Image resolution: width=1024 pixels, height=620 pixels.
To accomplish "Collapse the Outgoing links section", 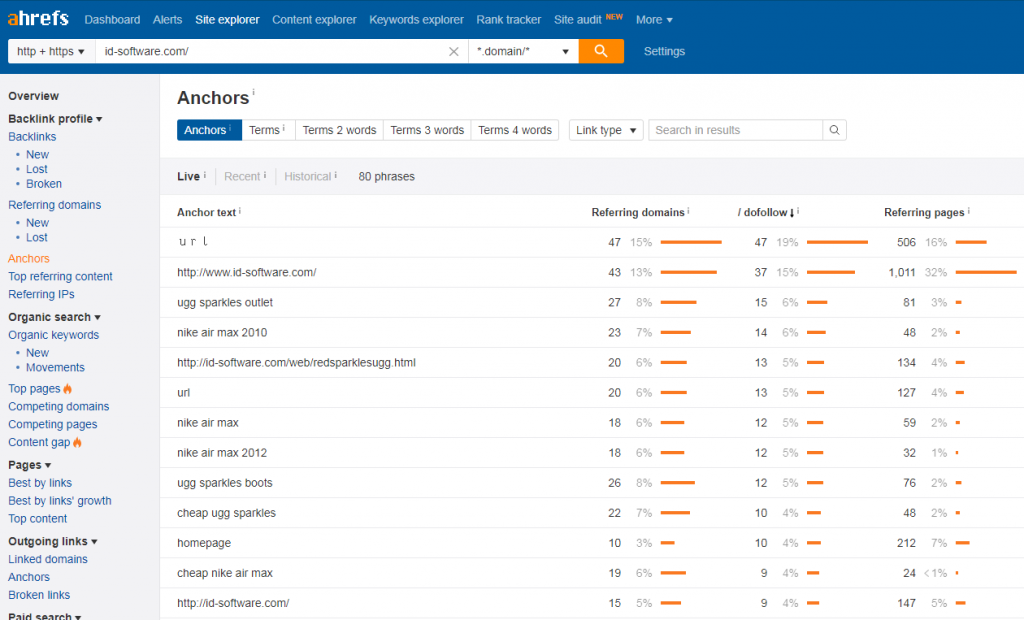I will pyautogui.click(x=53, y=542).
